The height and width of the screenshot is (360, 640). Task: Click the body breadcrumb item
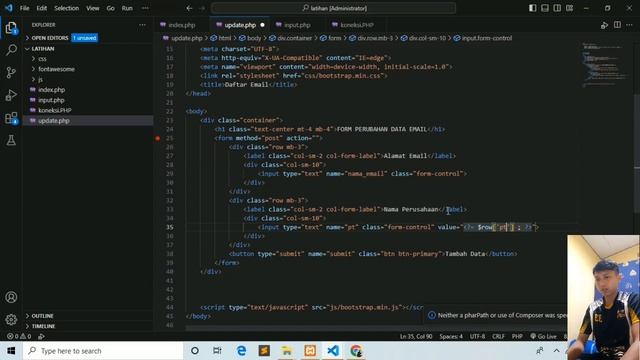pyautogui.click(x=250, y=38)
